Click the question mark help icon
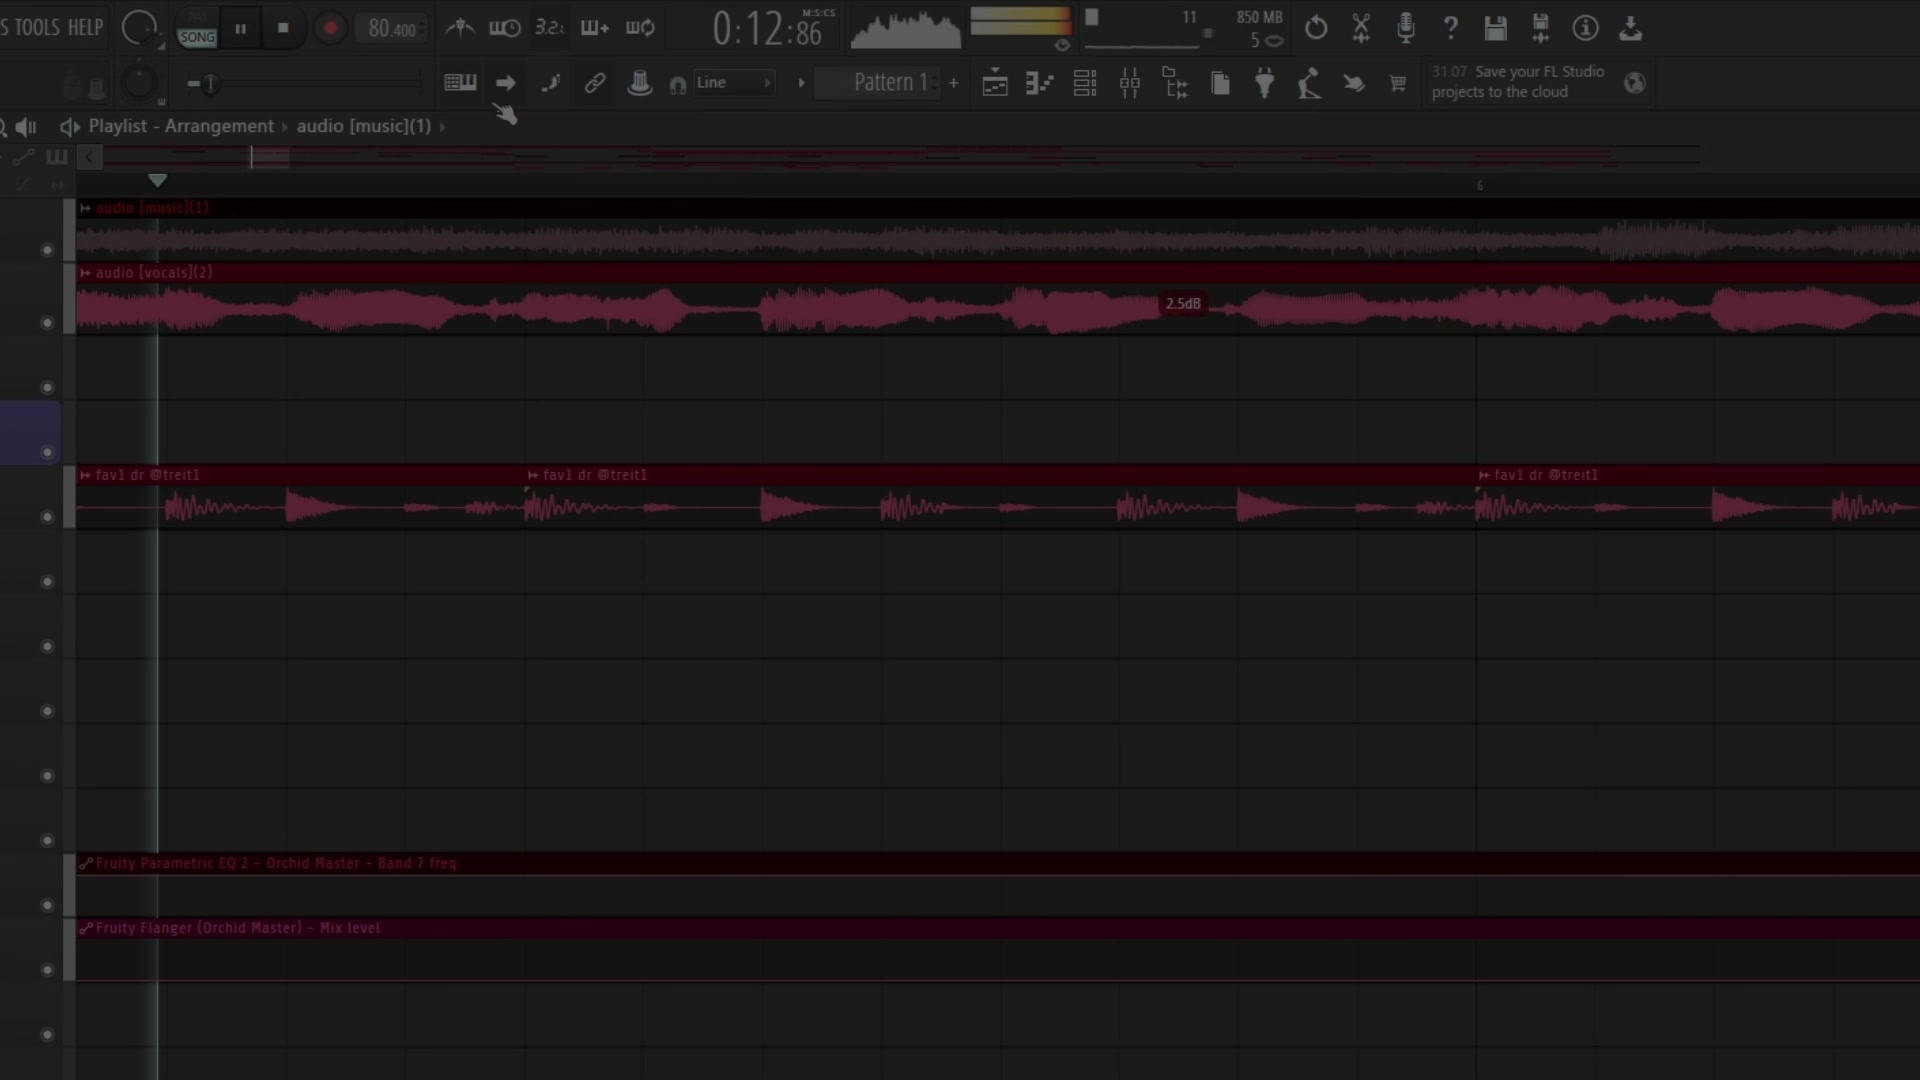The image size is (1920, 1080). 1450,28
